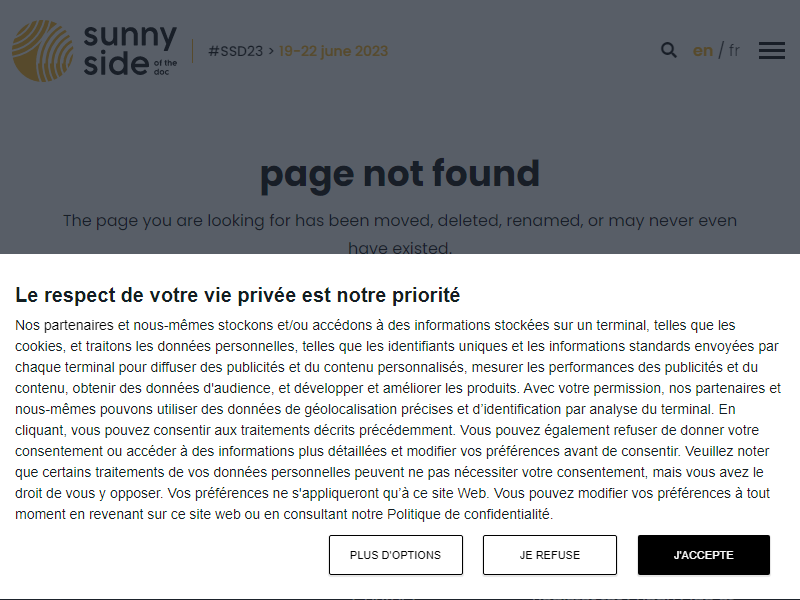The image size is (800, 600).
Task: Select the '19-22 june 2023' date text
Action: 333,51
